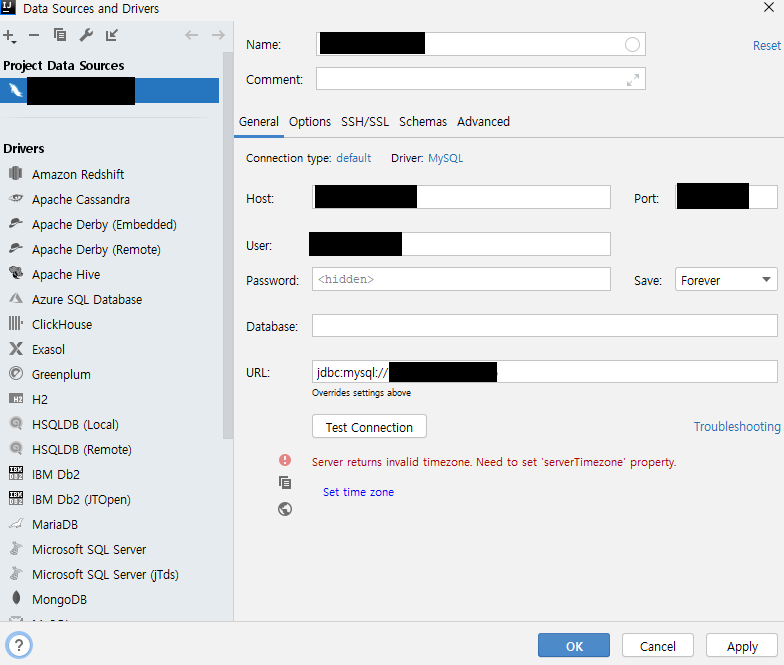Focus the Host input field

point(461,197)
